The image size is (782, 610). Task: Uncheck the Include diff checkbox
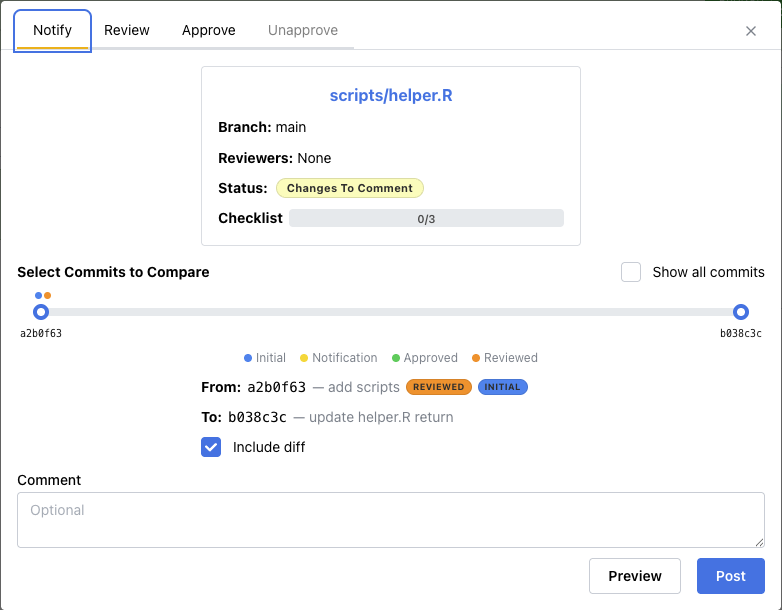(211, 447)
